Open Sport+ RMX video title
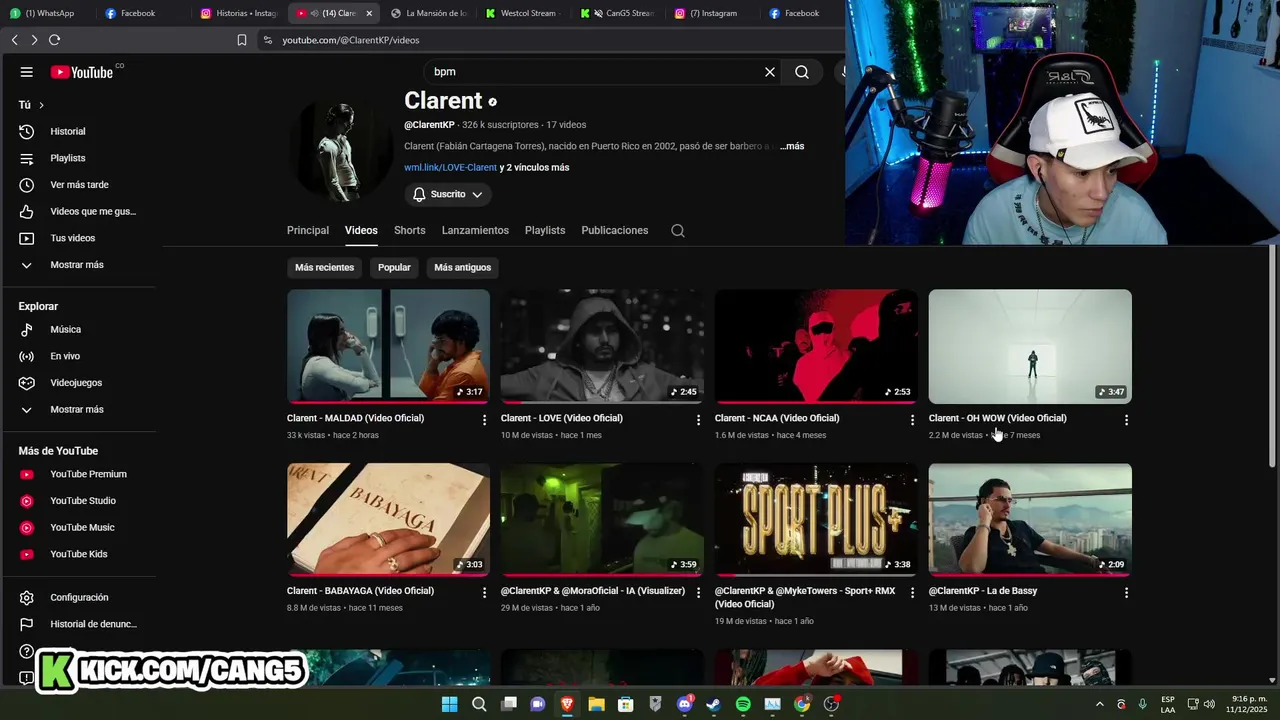Image resolution: width=1280 pixels, height=720 pixels. click(805, 598)
